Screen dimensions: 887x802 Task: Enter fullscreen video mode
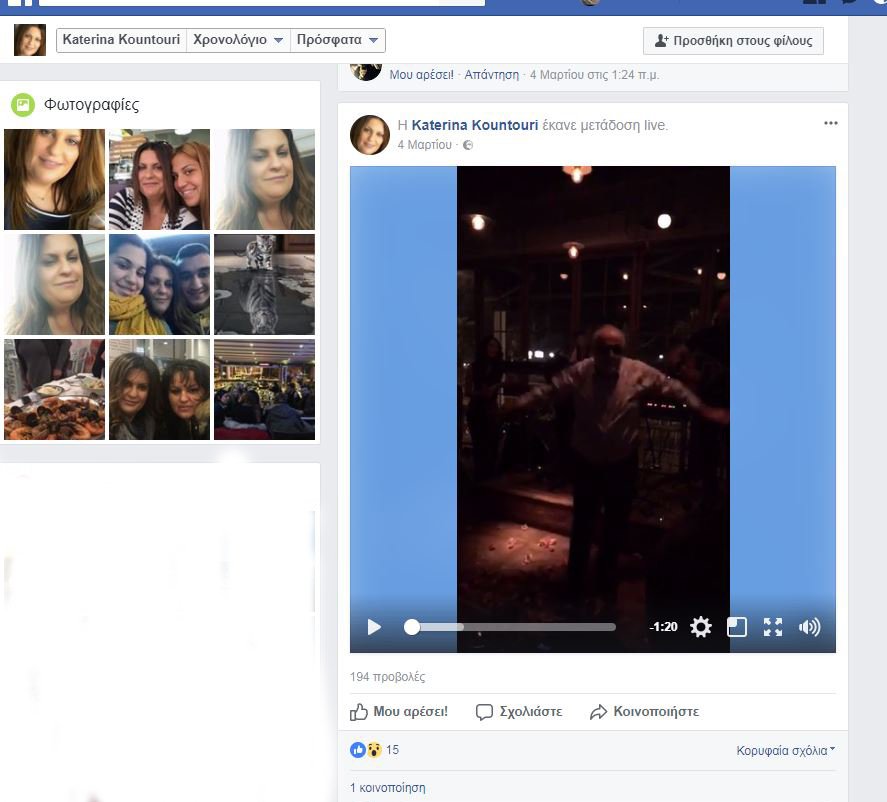773,627
